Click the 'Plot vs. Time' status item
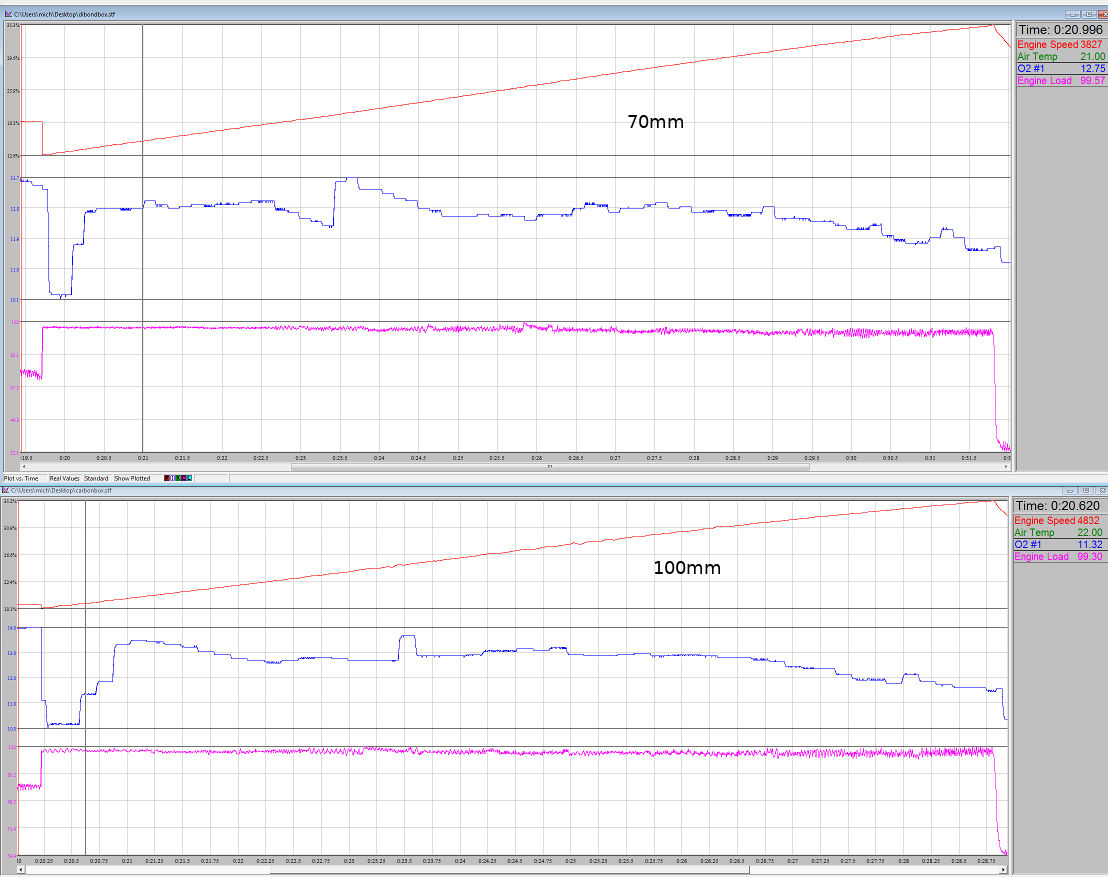Viewport: 1108px width, 877px height. (x=21, y=479)
